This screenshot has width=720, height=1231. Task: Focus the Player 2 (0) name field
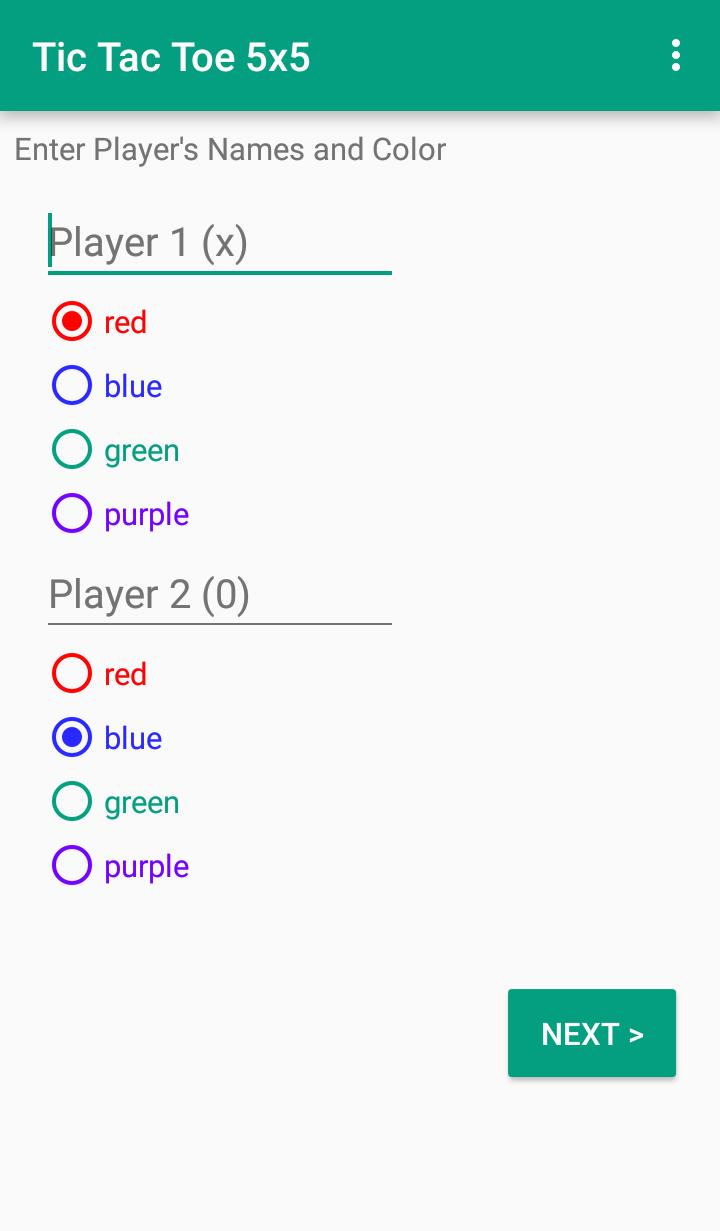220,595
